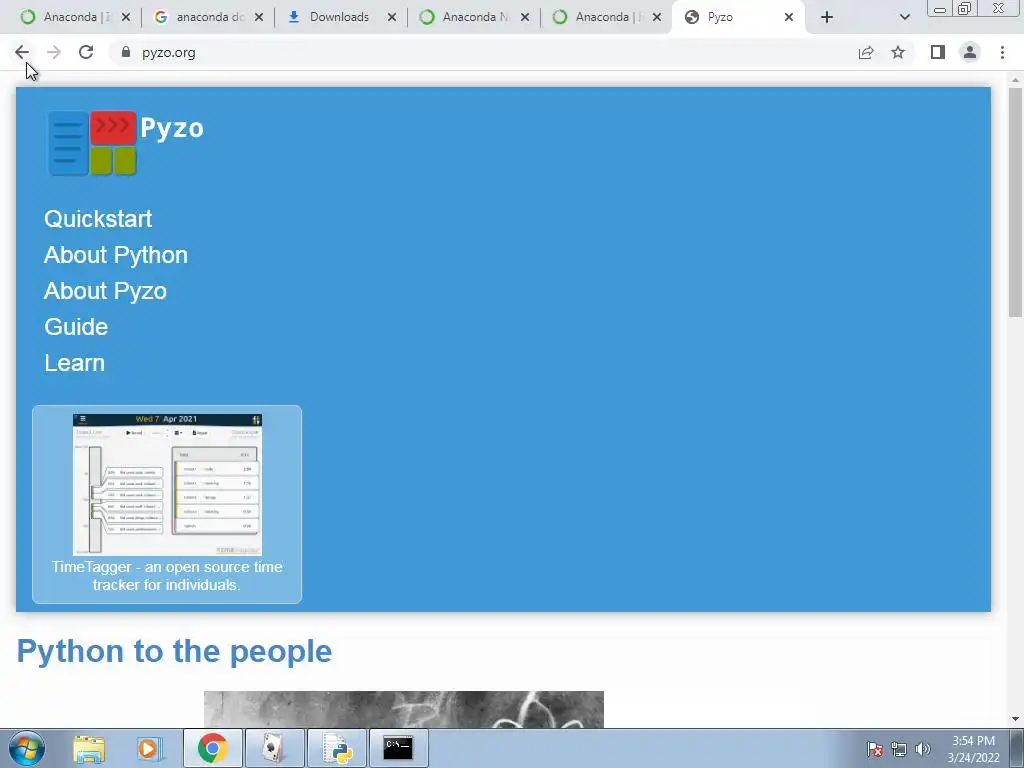Open the Quickstart link

pyautogui.click(x=98, y=219)
